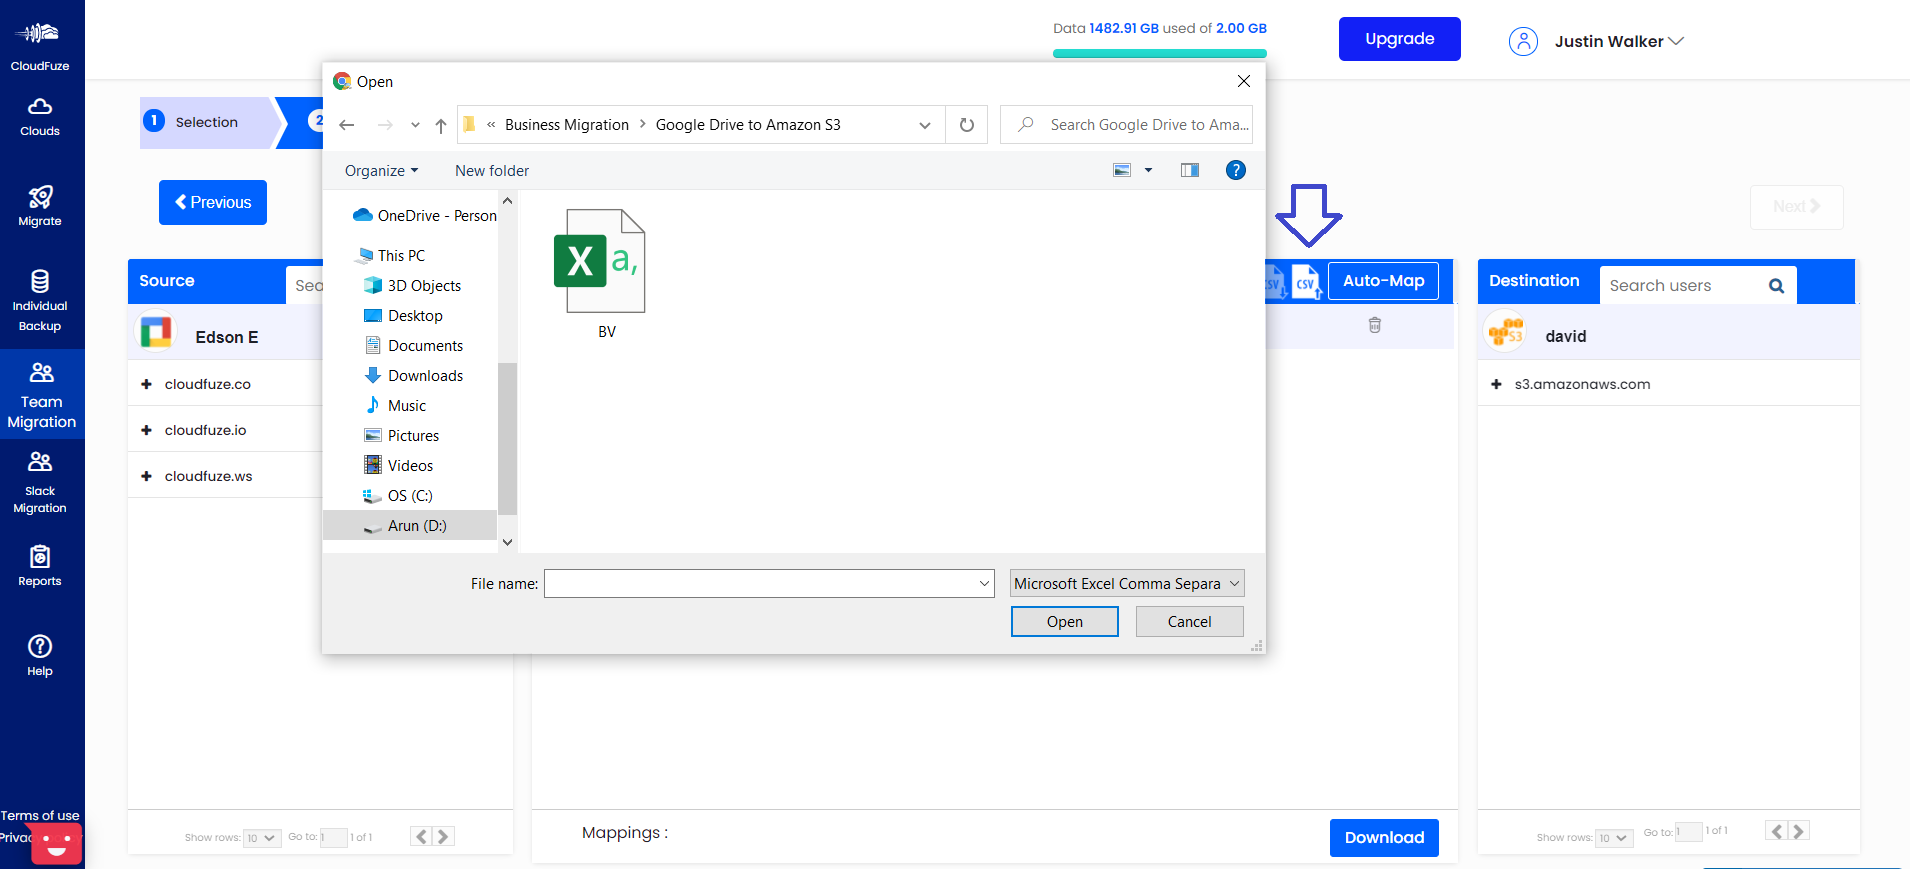Click the Upgrade button
This screenshot has height=869, width=1910.
pos(1400,39)
